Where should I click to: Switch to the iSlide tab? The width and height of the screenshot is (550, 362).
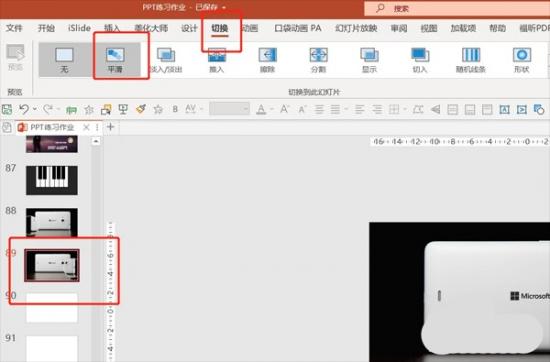(x=79, y=28)
